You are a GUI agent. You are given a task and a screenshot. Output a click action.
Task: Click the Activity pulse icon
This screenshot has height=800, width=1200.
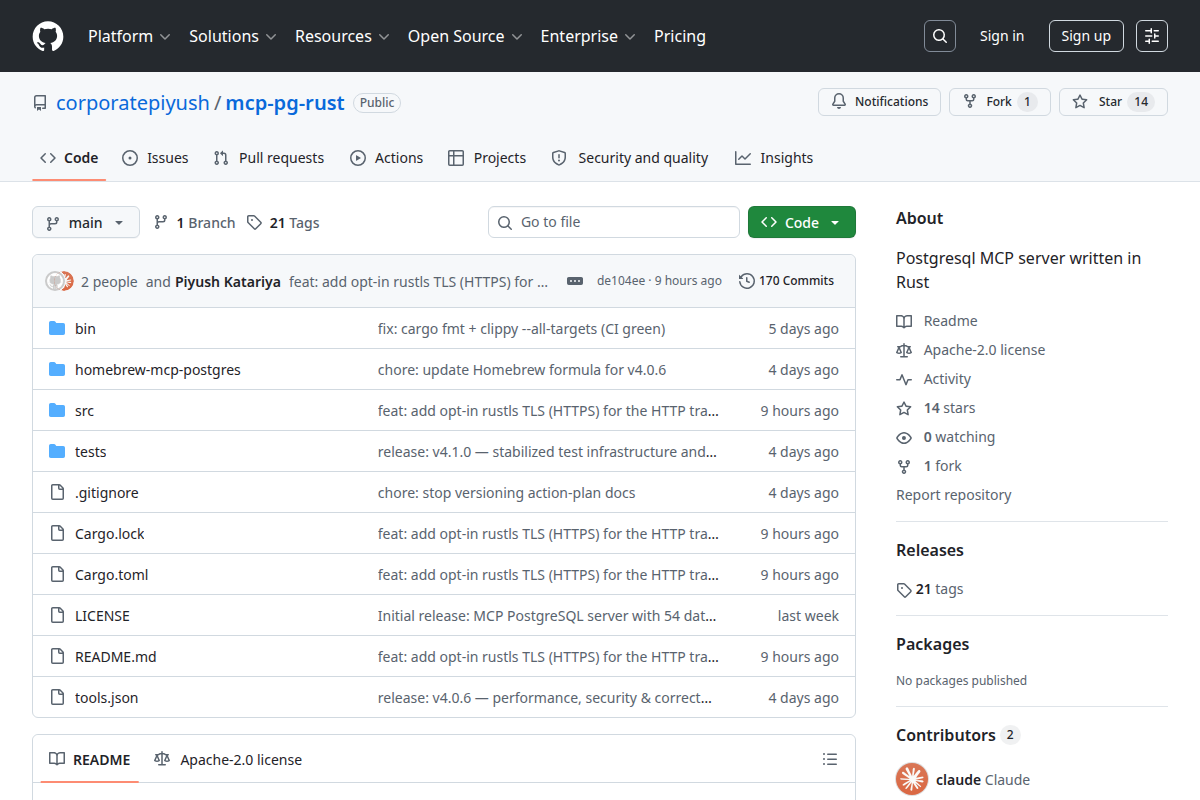(x=904, y=379)
